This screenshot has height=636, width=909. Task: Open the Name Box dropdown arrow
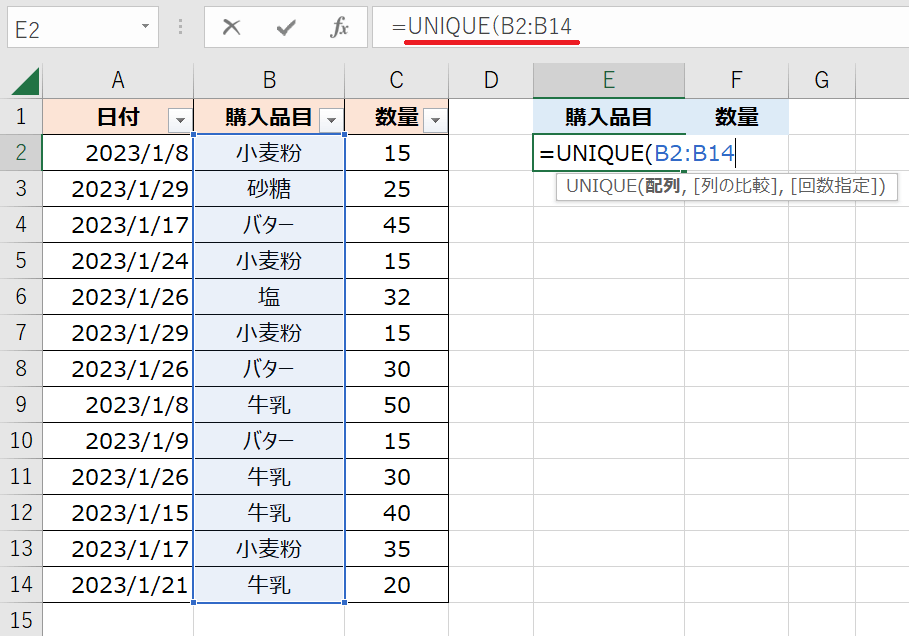(x=146, y=27)
